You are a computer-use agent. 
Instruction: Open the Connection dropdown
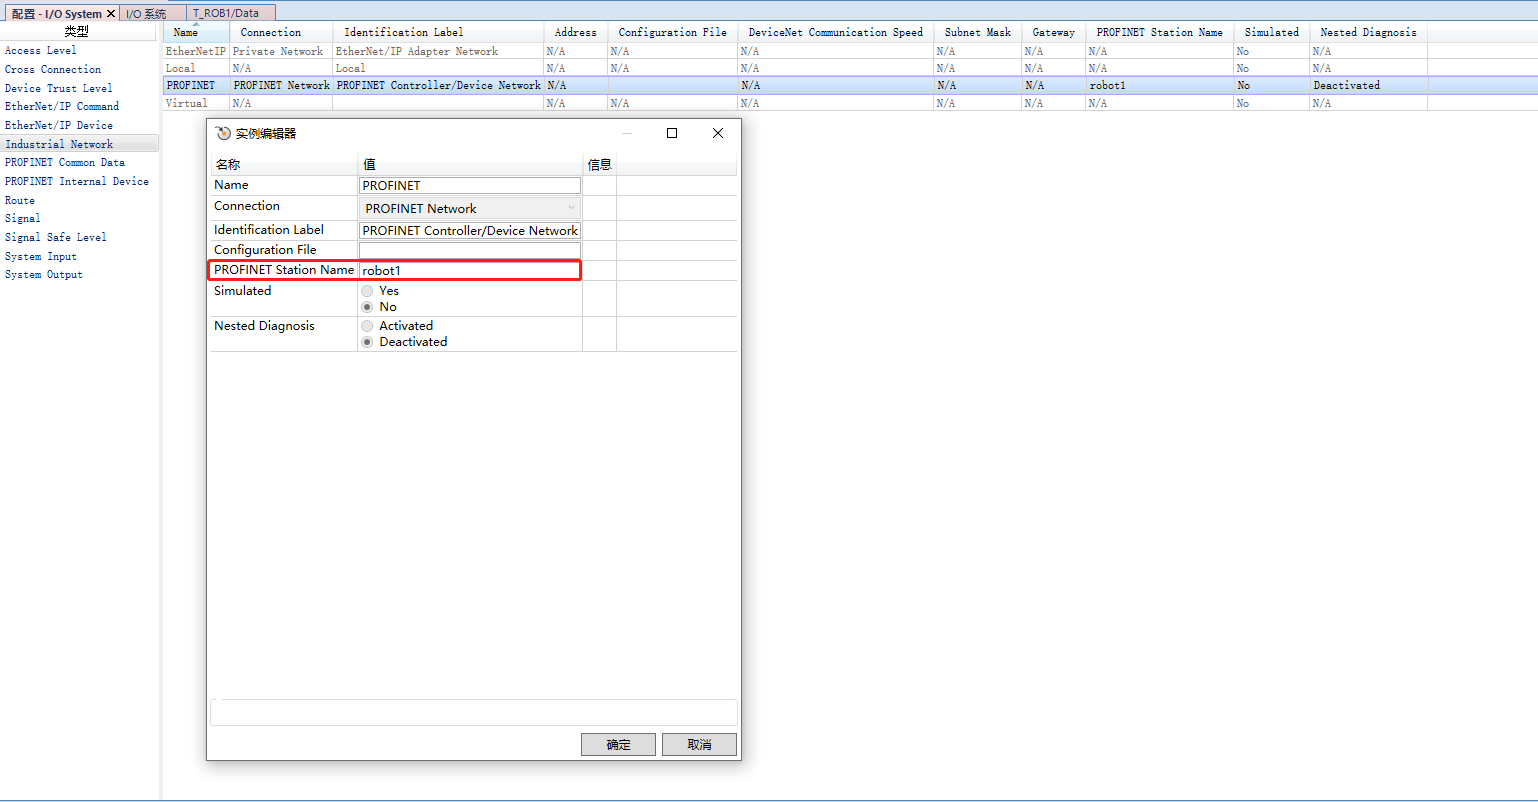(470, 208)
